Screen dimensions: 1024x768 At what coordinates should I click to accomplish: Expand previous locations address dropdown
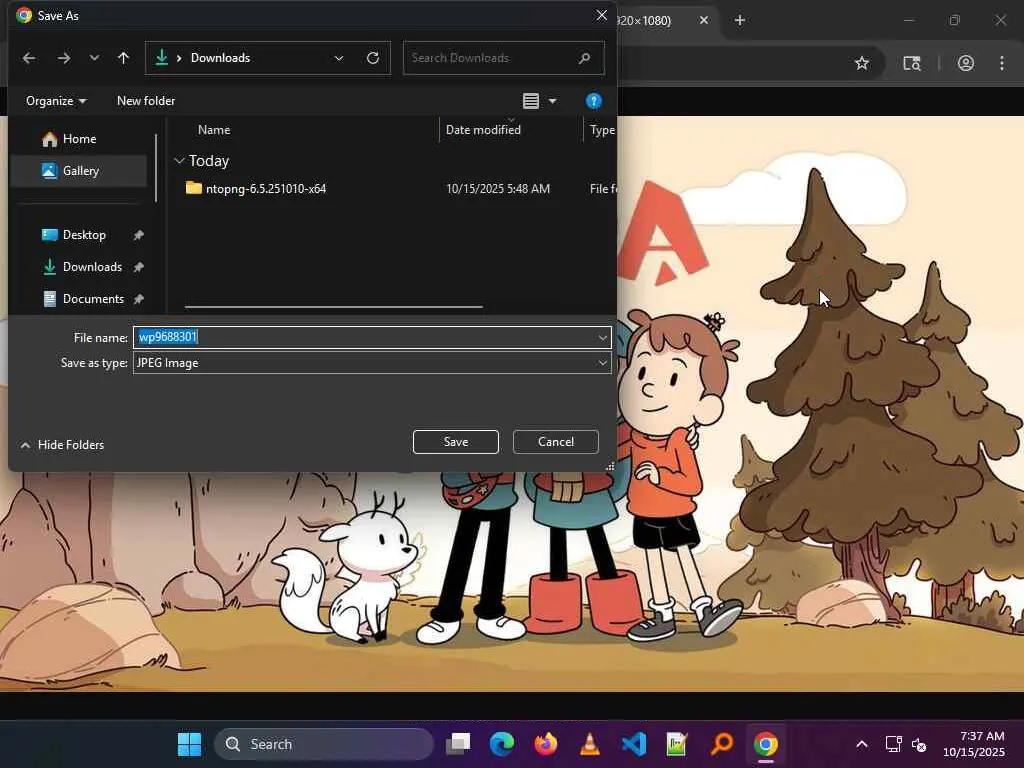[338, 58]
